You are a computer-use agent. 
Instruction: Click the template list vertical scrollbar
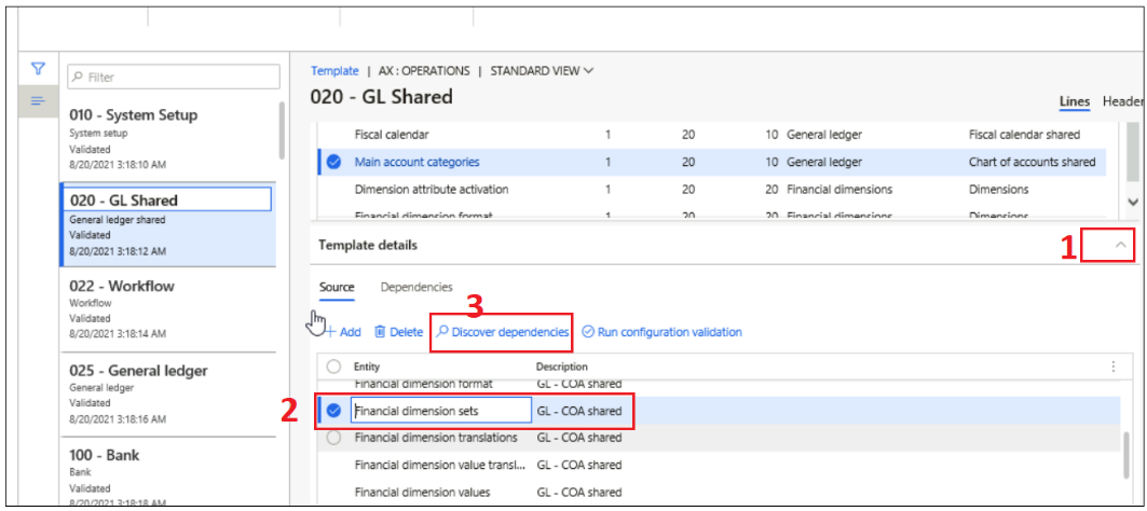(282, 132)
